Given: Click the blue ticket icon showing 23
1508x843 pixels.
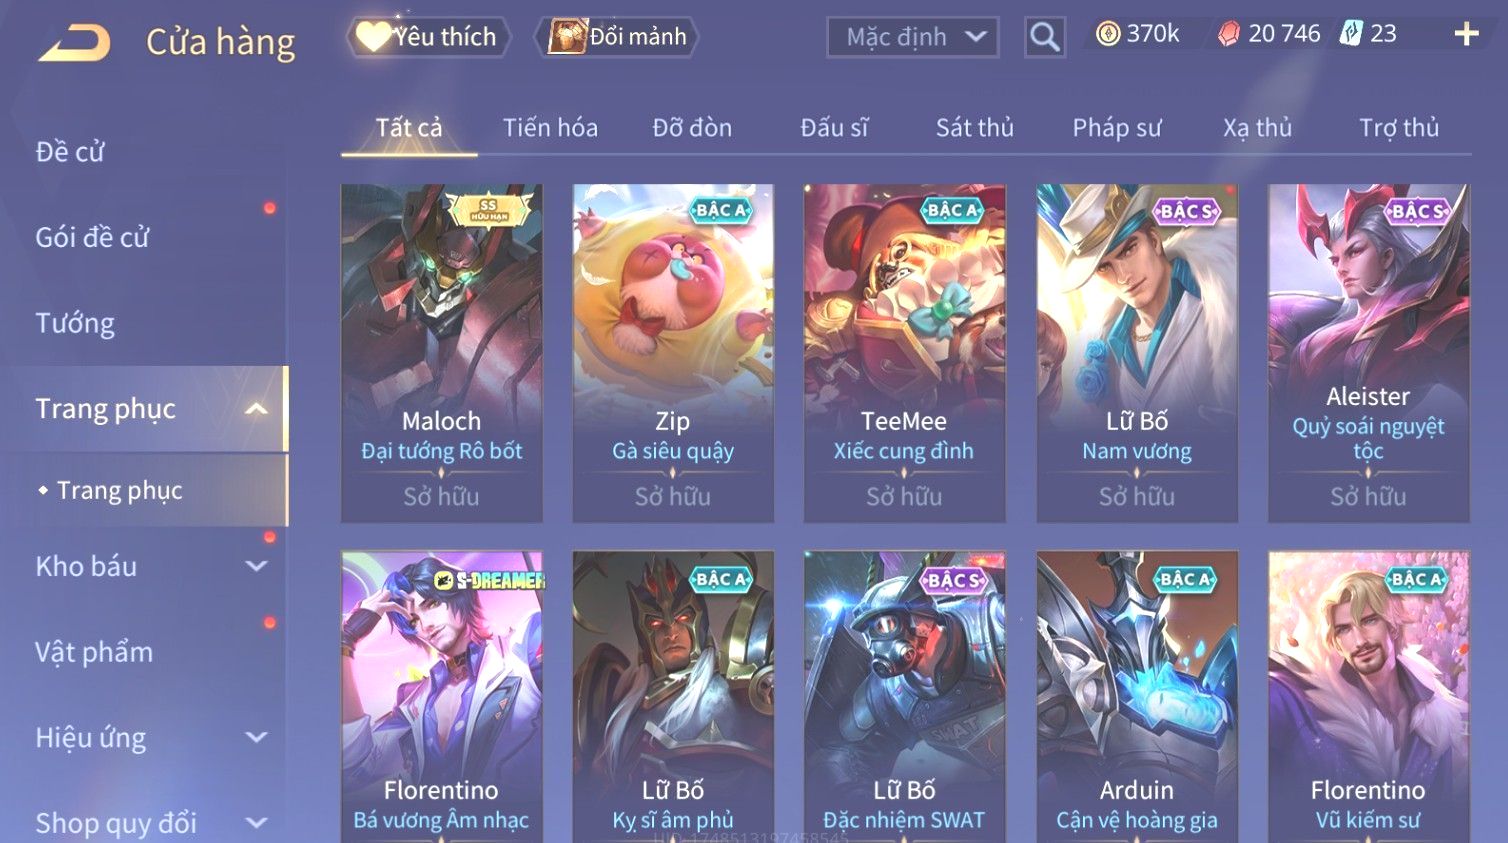Looking at the screenshot, I should 1351,33.
